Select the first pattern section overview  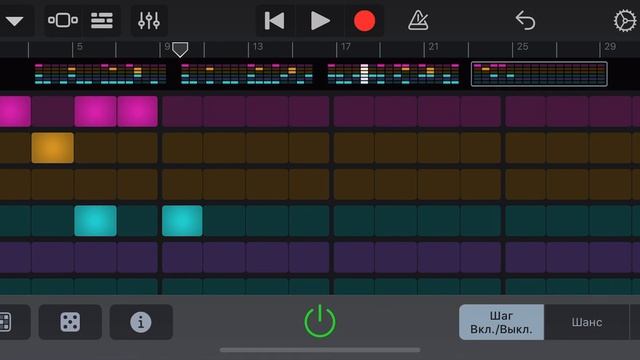[100, 74]
